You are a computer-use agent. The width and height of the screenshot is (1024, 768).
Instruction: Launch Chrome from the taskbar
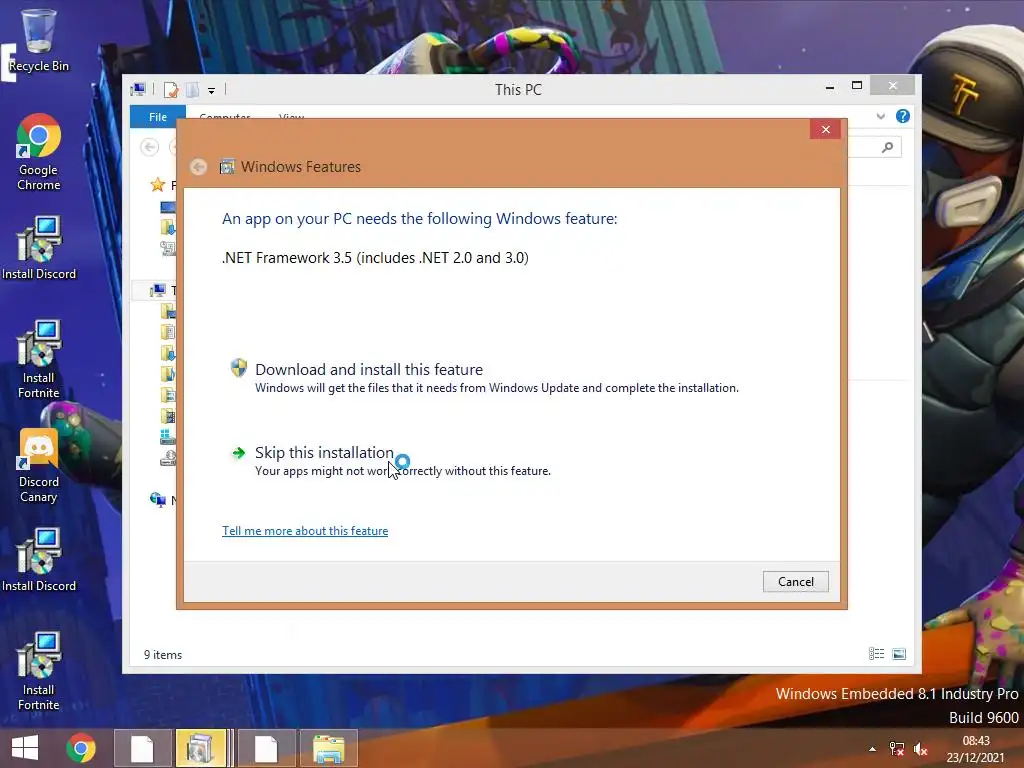81,748
